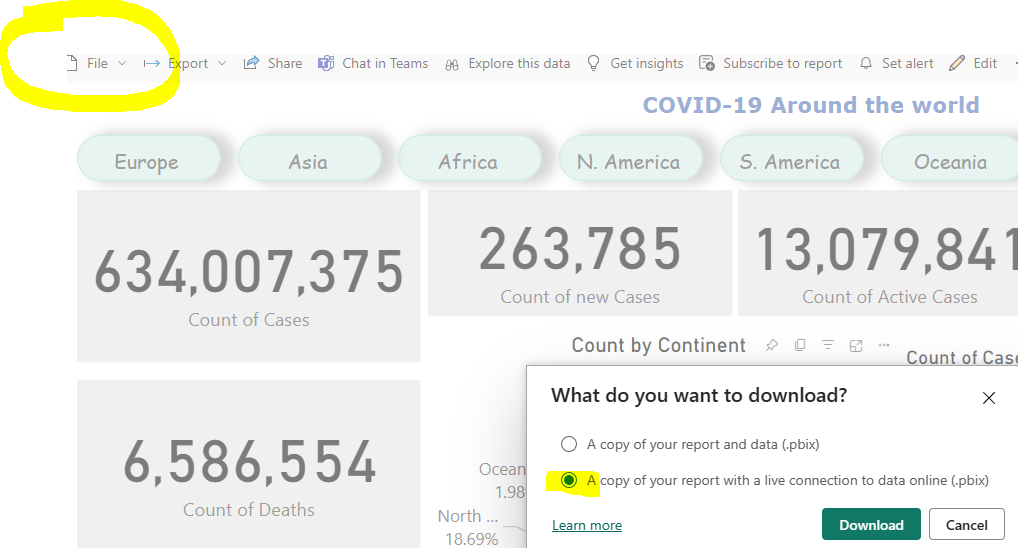
Task: Filter by the Africa button
Action: [469, 158]
